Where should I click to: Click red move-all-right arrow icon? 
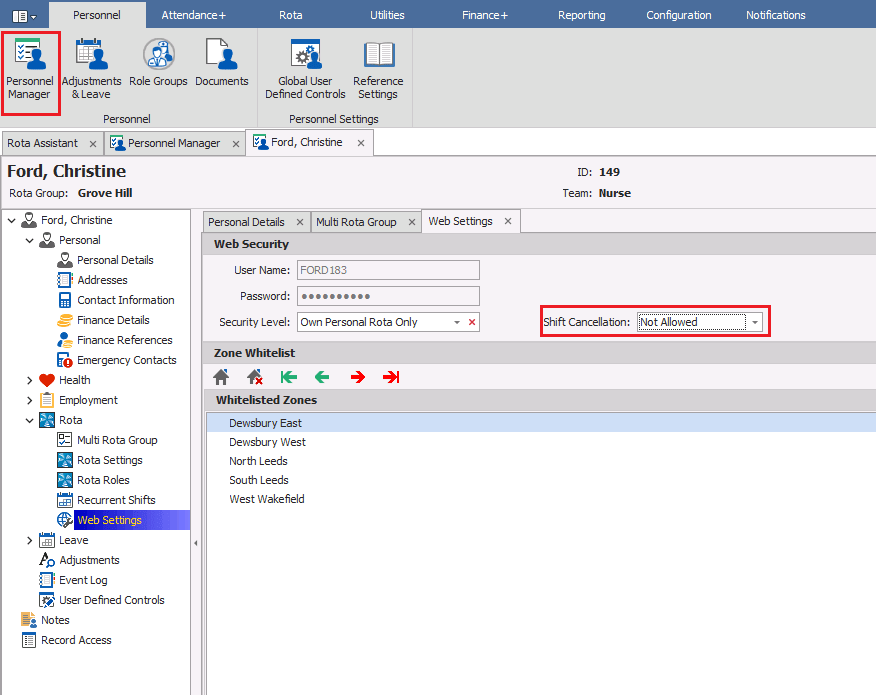pyautogui.click(x=391, y=377)
